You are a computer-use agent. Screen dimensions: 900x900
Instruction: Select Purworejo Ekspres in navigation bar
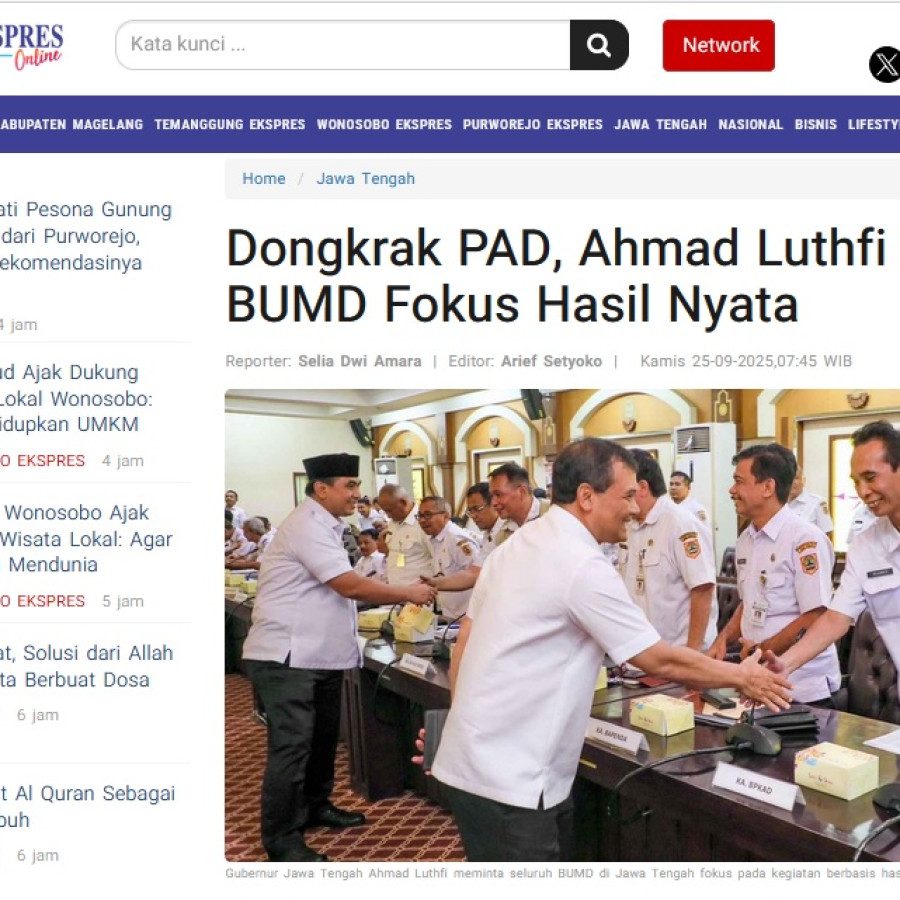pyautogui.click(x=533, y=125)
